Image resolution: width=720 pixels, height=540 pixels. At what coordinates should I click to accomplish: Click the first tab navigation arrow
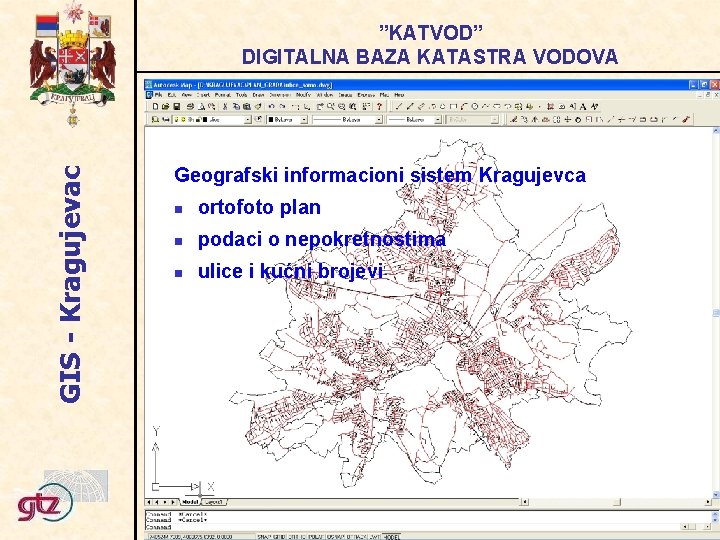coord(149,502)
